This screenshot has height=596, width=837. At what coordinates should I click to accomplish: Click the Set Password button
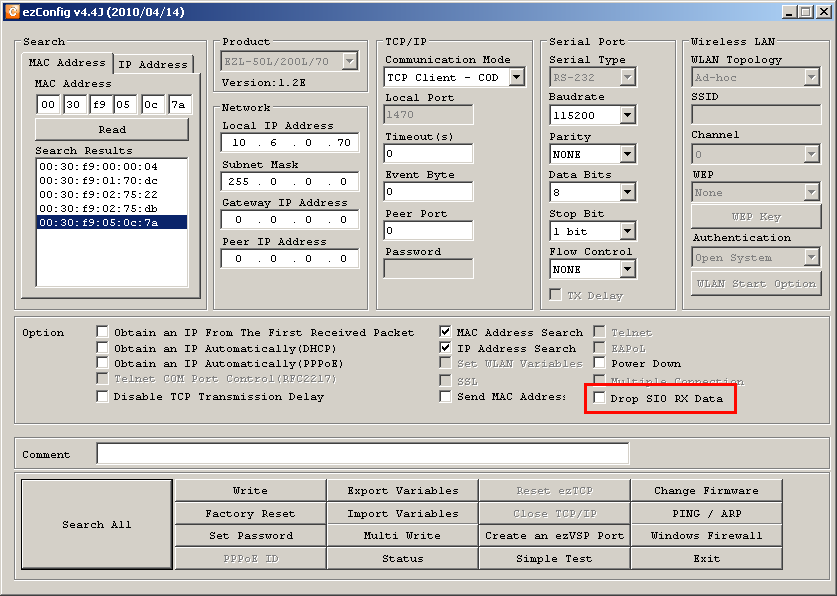click(x=250, y=536)
